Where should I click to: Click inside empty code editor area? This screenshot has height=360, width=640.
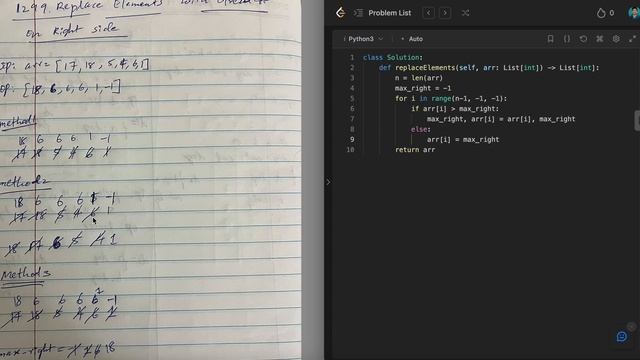tap(486, 245)
